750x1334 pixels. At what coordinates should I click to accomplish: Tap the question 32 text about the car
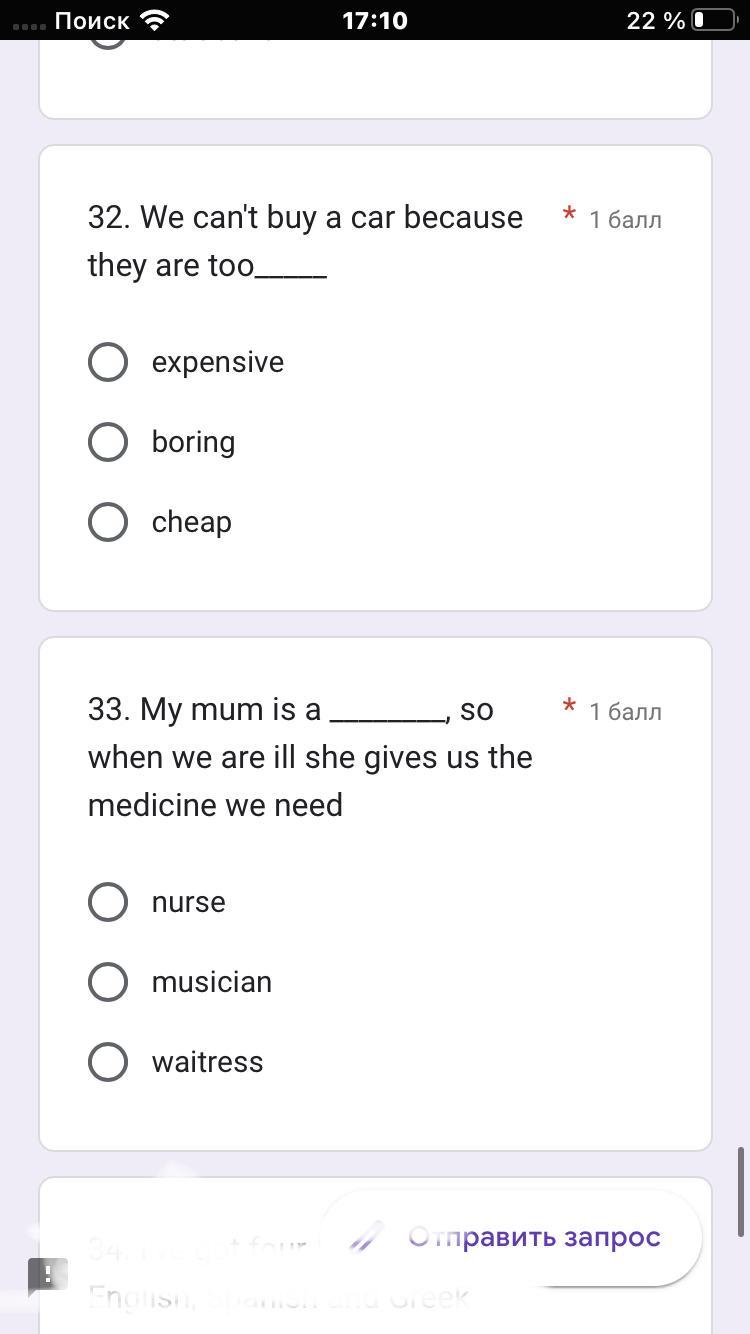[306, 241]
